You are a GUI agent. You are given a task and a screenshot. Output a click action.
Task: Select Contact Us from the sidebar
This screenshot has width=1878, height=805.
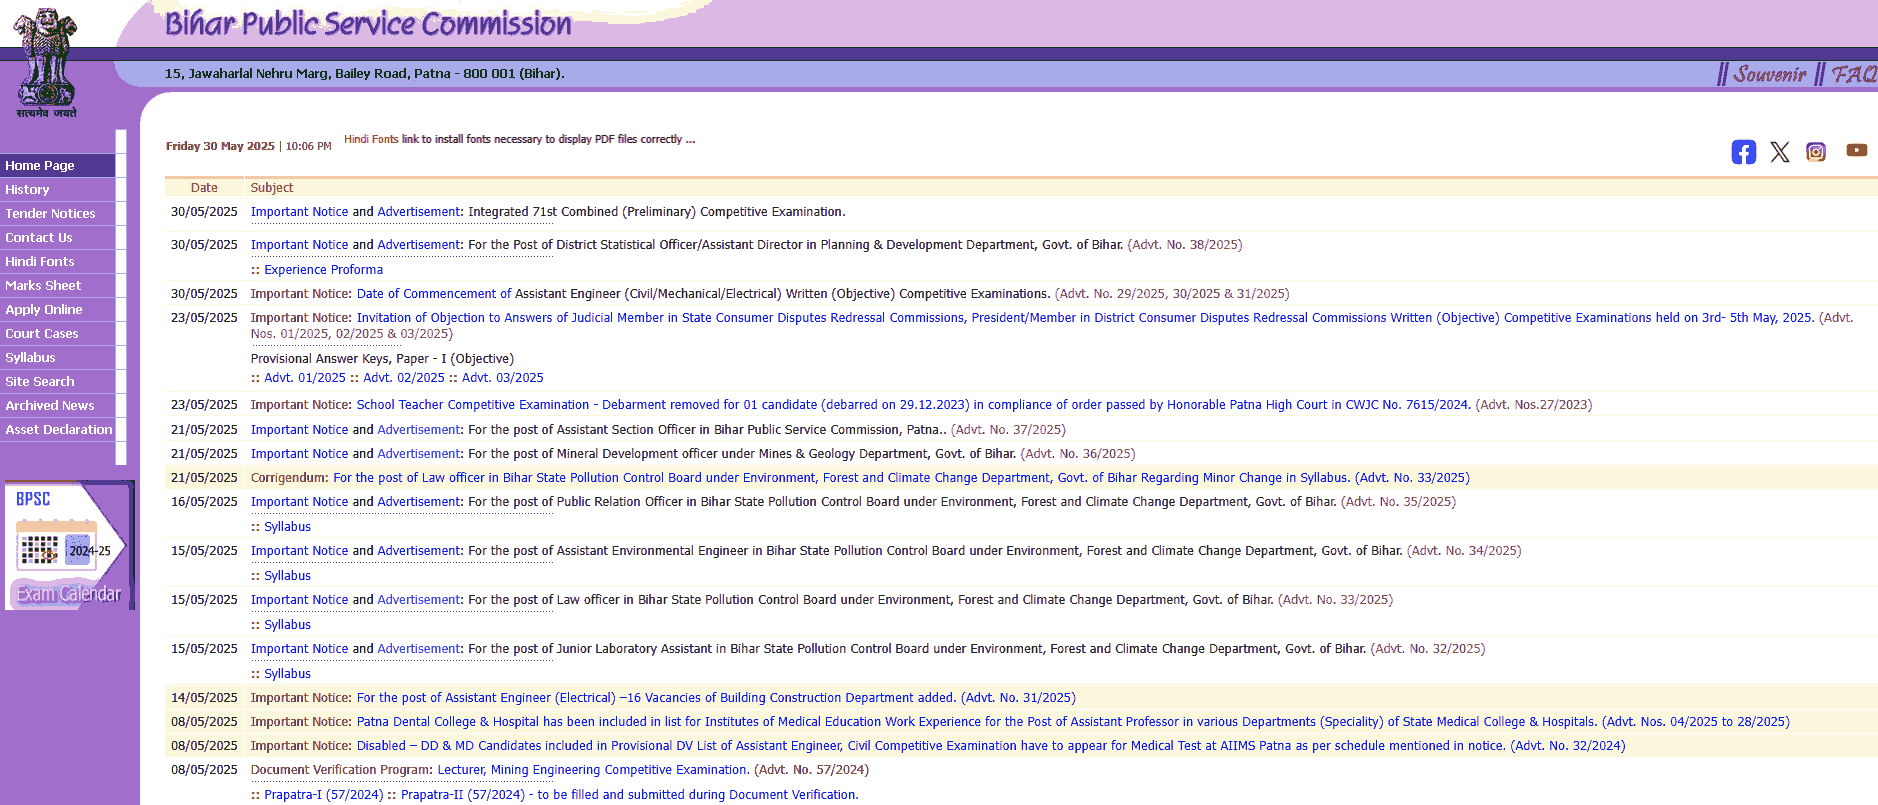(58, 238)
